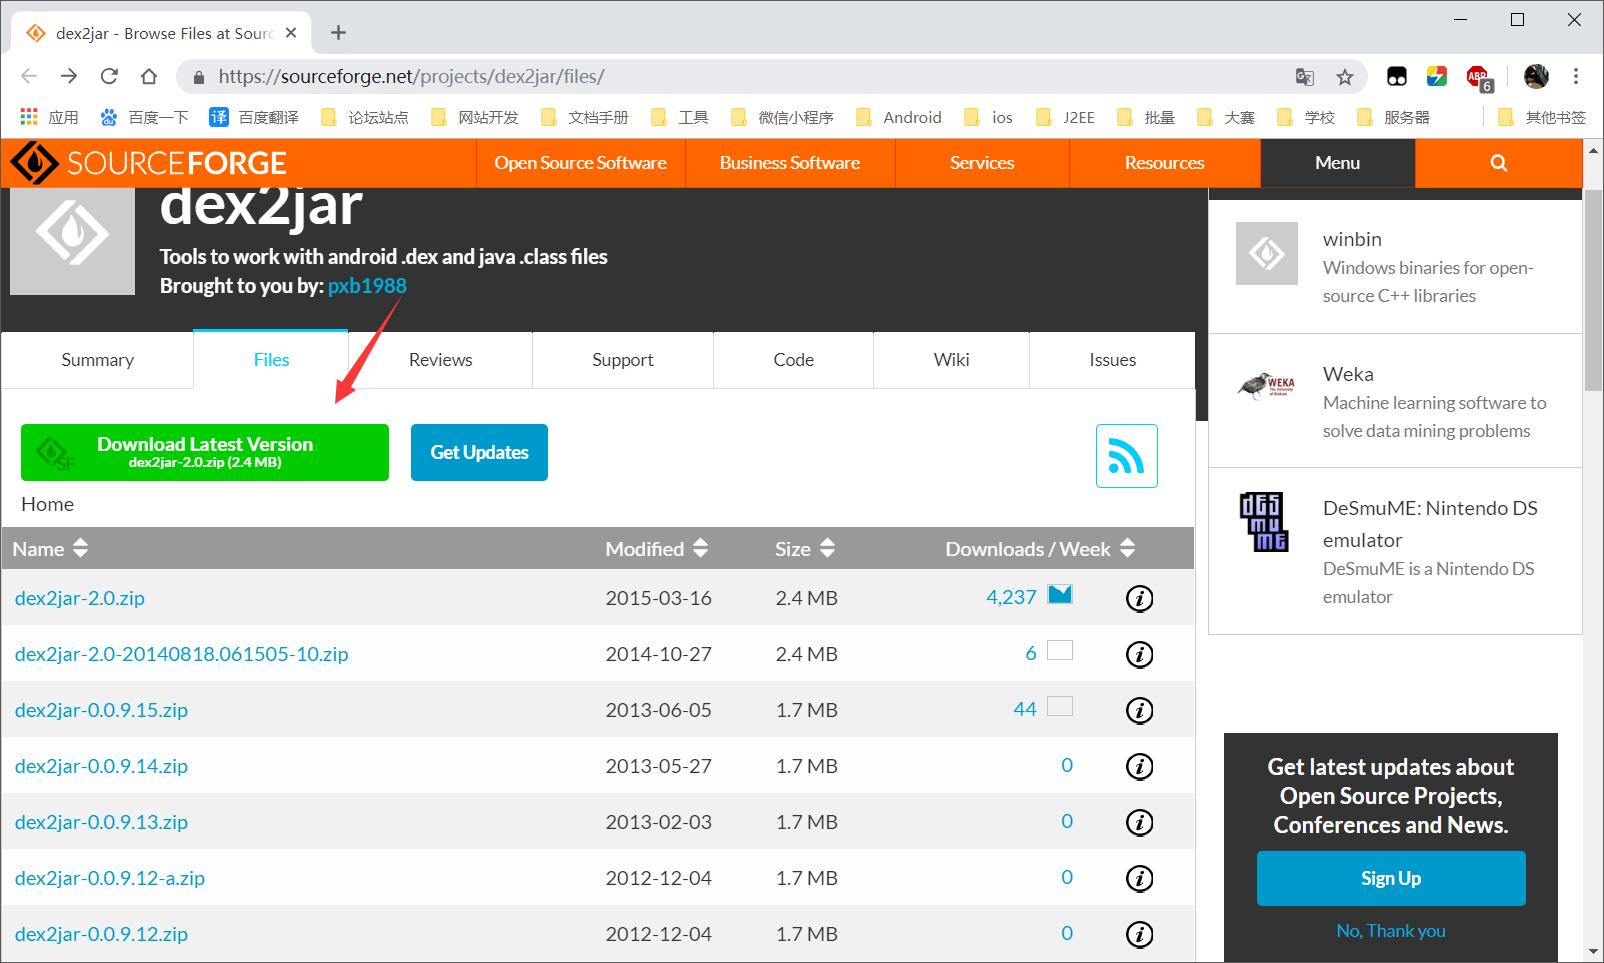Dismiss with No, Thank you link
This screenshot has width=1604, height=963.
(x=1391, y=931)
